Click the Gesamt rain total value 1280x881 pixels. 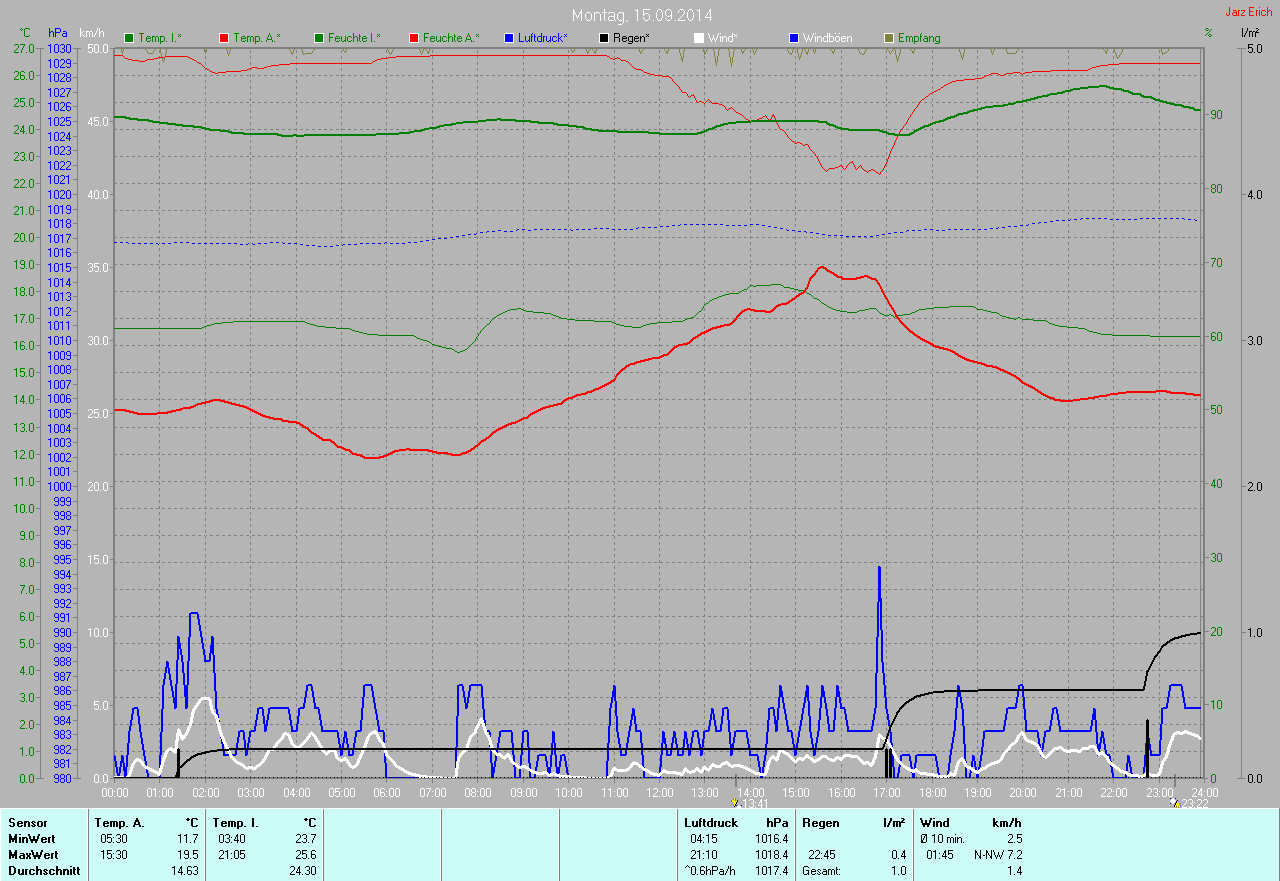coord(900,871)
